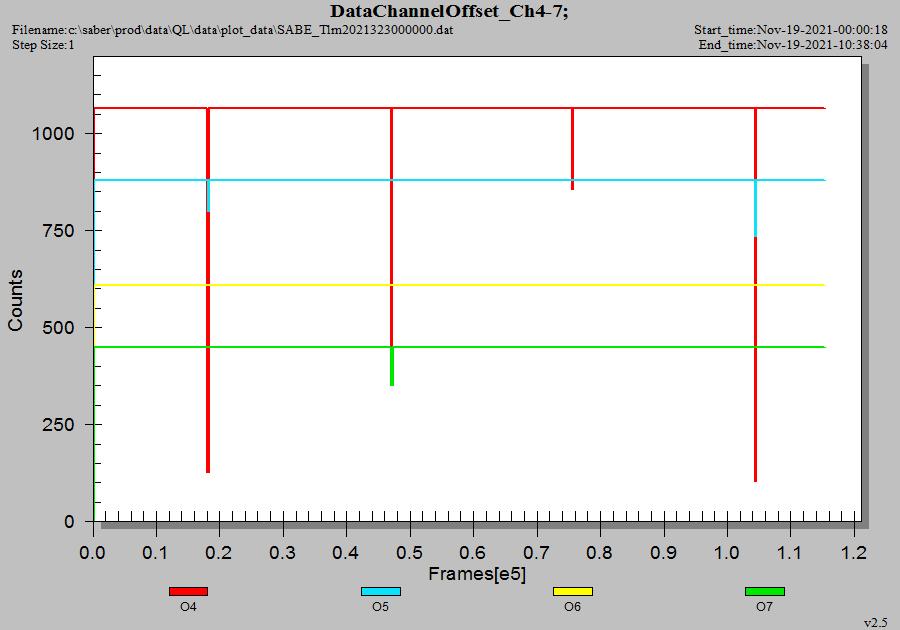Select the O6 legend label
This screenshot has height=630, width=900.
click(x=573, y=607)
